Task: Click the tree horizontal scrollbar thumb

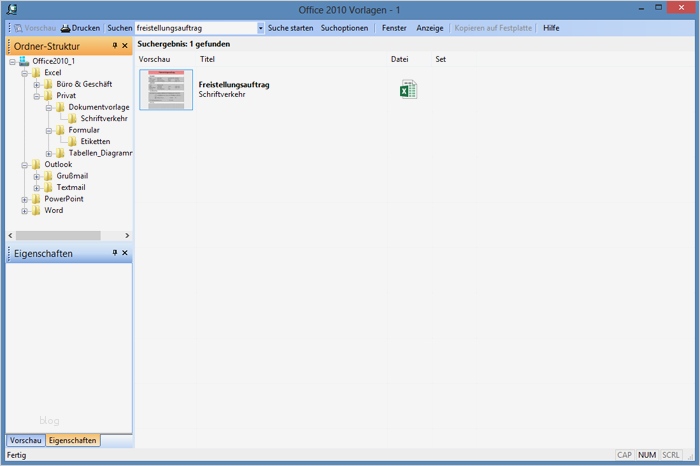Action: coord(58,235)
